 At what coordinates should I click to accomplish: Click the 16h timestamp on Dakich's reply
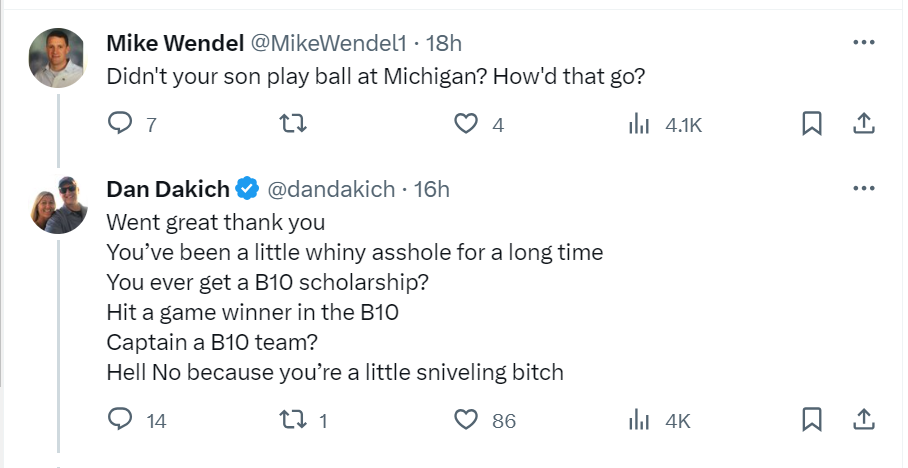click(x=432, y=189)
